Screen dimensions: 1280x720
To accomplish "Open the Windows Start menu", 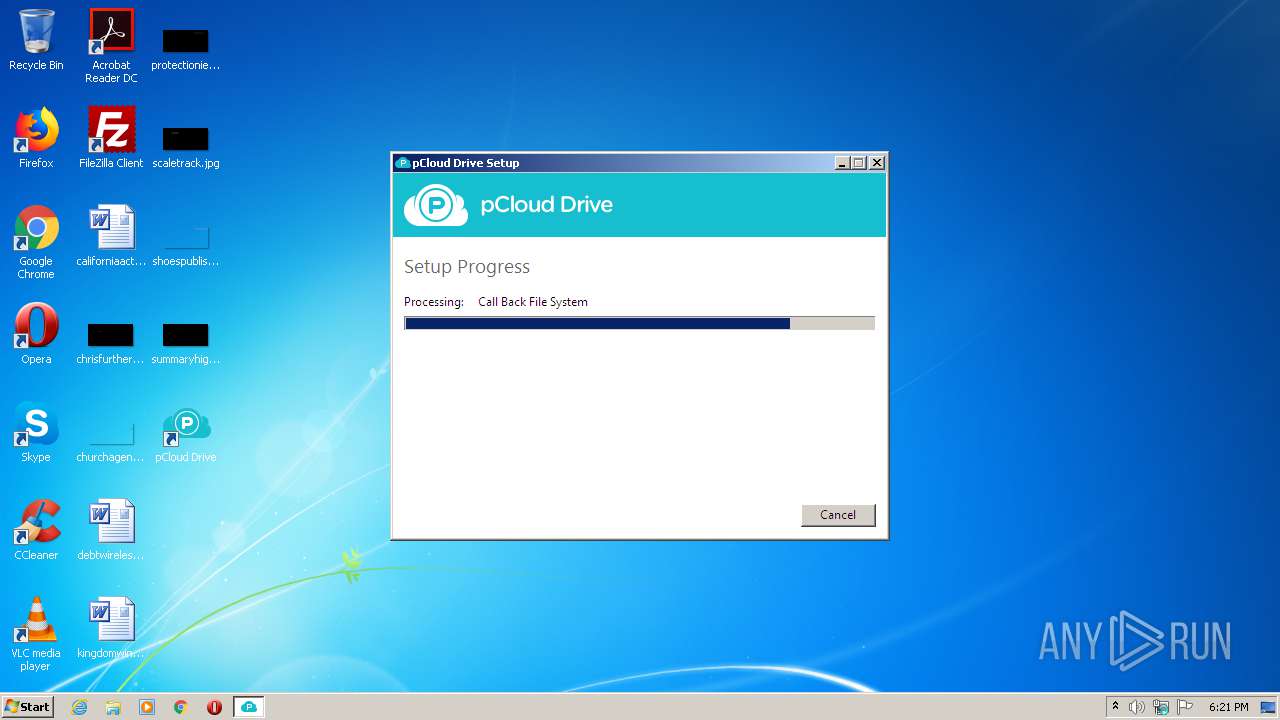I will click(27, 706).
